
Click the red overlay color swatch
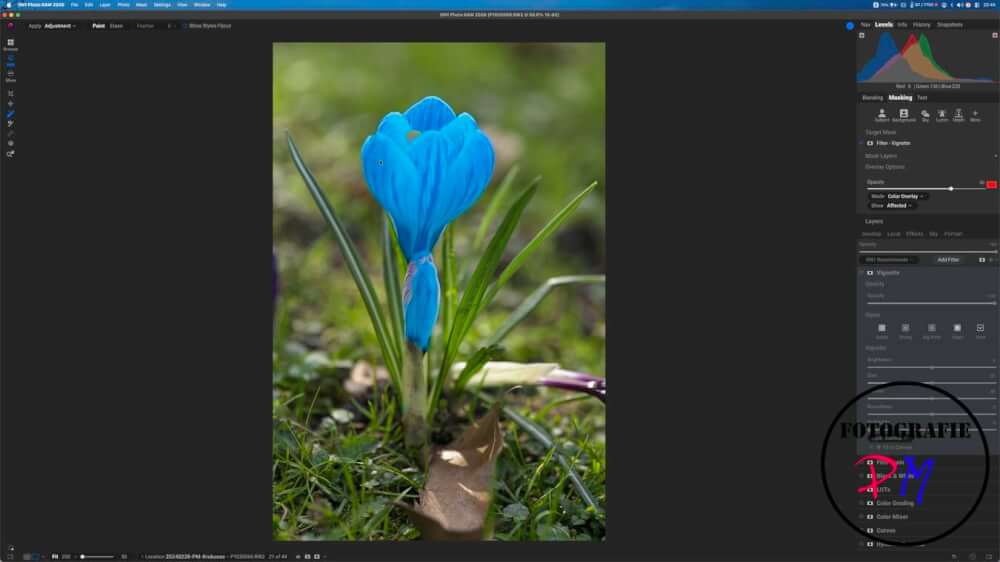pos(991,185)
